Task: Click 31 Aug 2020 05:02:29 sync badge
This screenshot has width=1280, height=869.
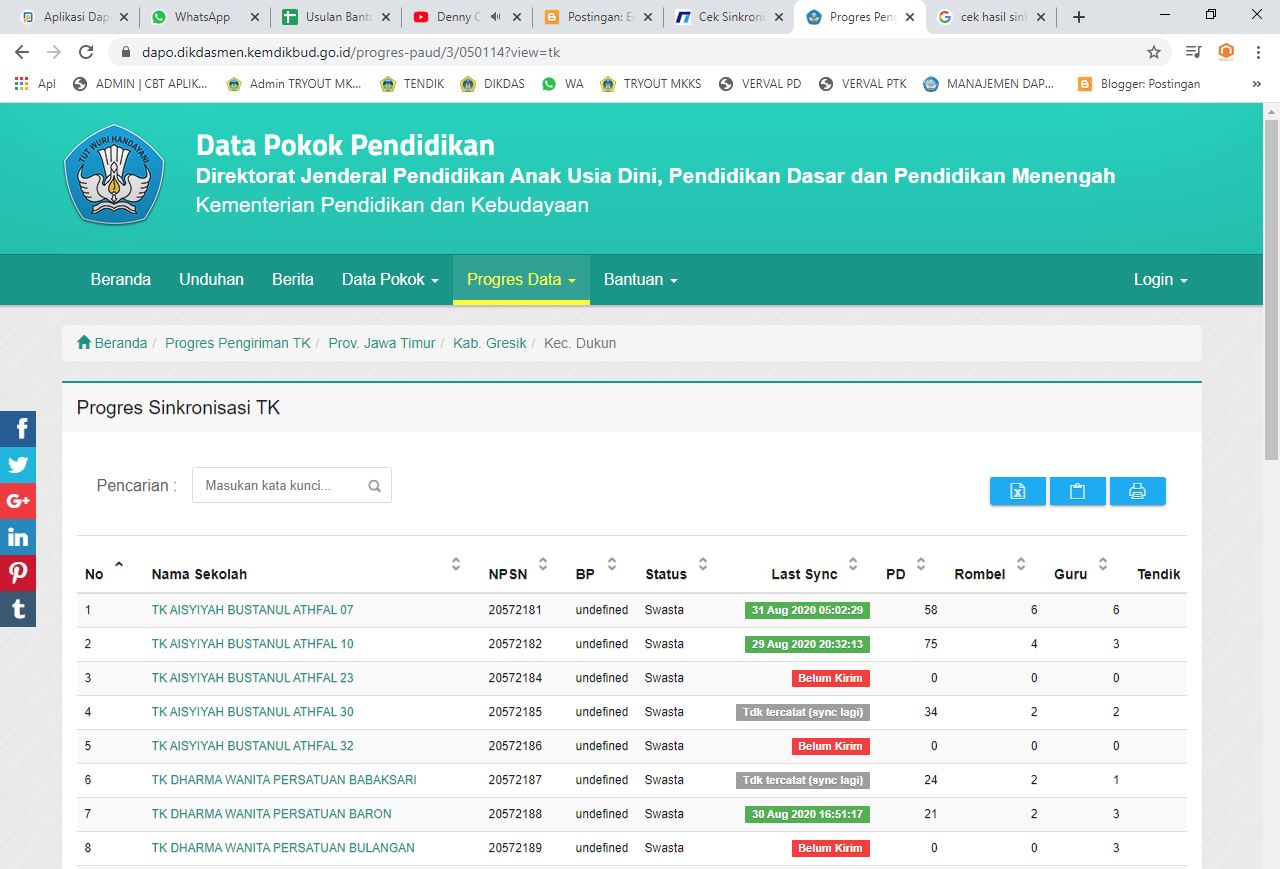Action: tap(807, 610)
